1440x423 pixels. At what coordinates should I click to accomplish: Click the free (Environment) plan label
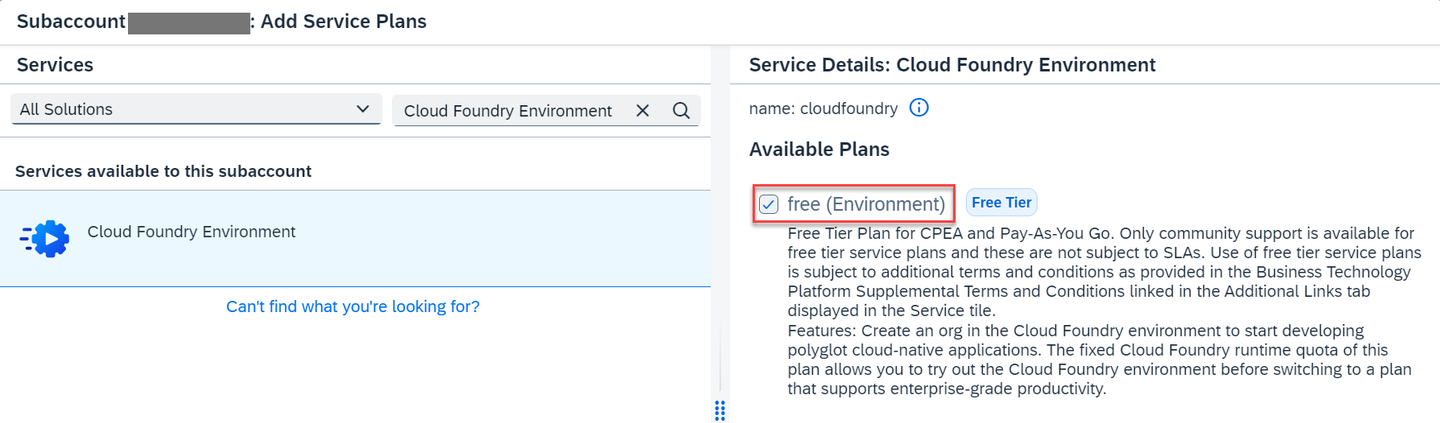tap(866, 204)
